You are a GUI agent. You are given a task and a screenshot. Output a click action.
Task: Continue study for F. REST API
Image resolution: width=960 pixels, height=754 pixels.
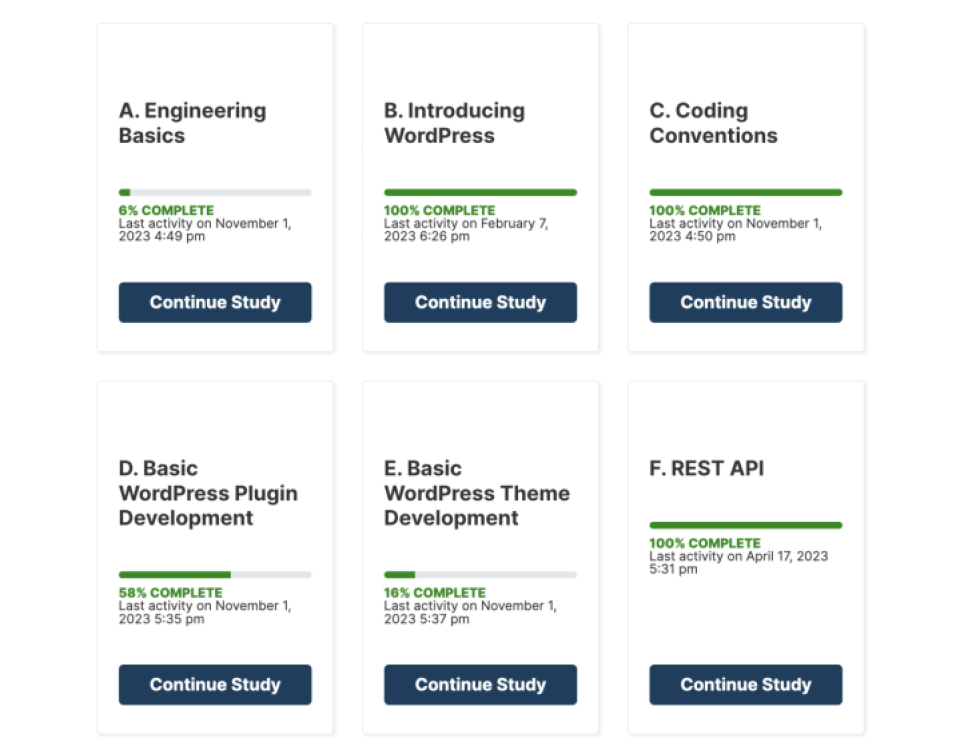[746, 684]
